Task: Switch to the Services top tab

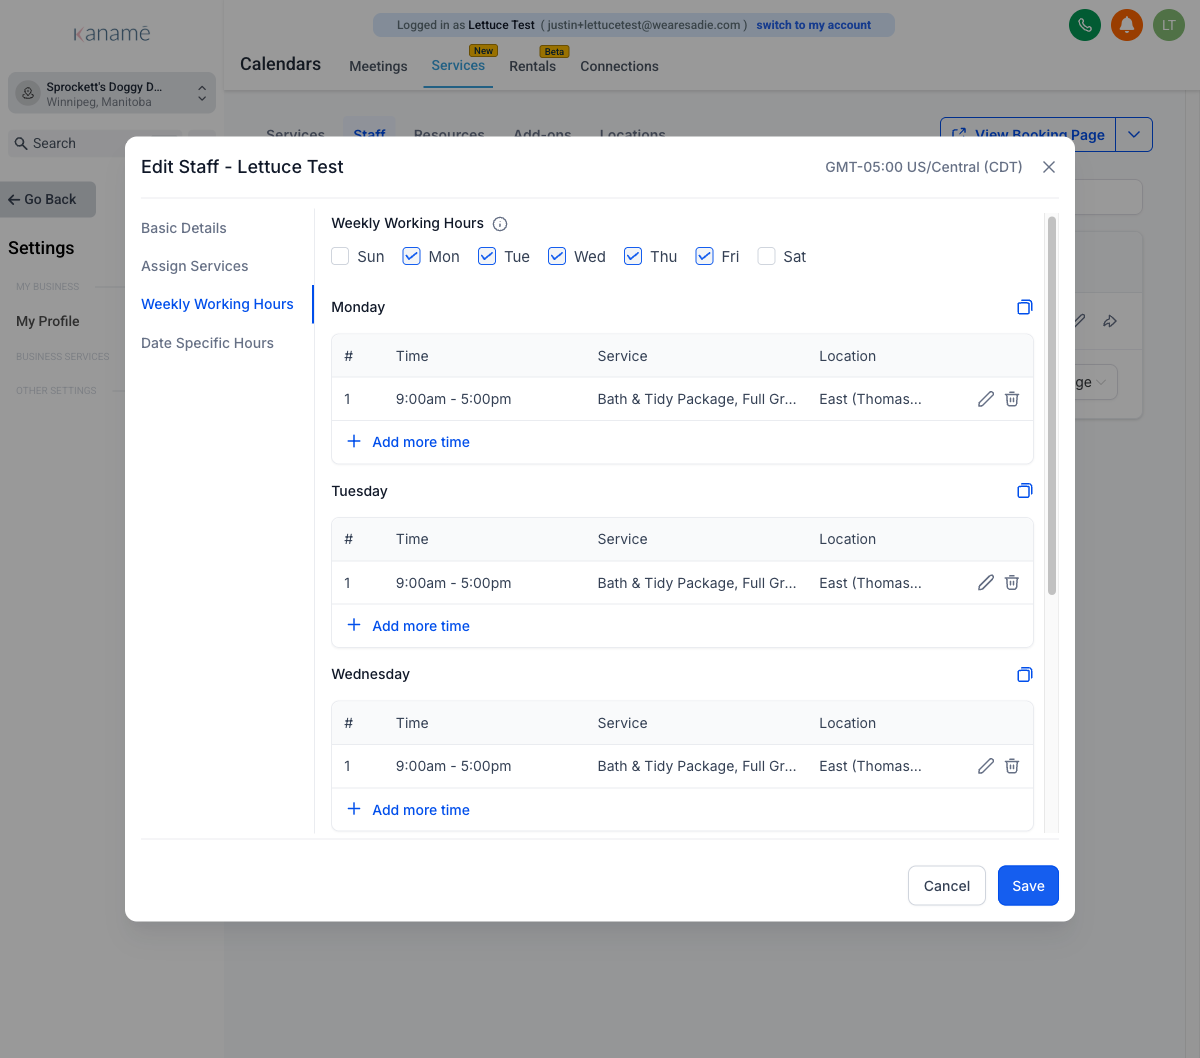Action: 458,65
